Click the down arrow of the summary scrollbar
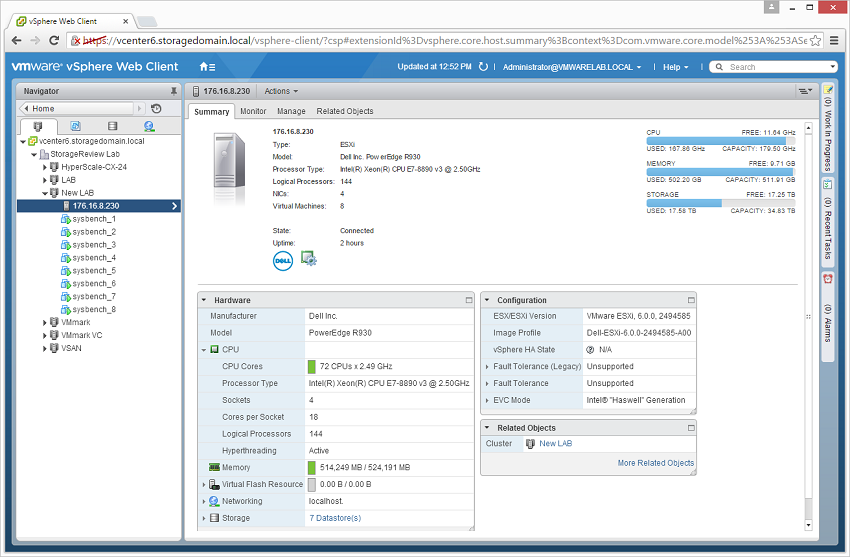The width and height of the screenshot is (850, 557). pyautogui.click(x=808, y=524)
